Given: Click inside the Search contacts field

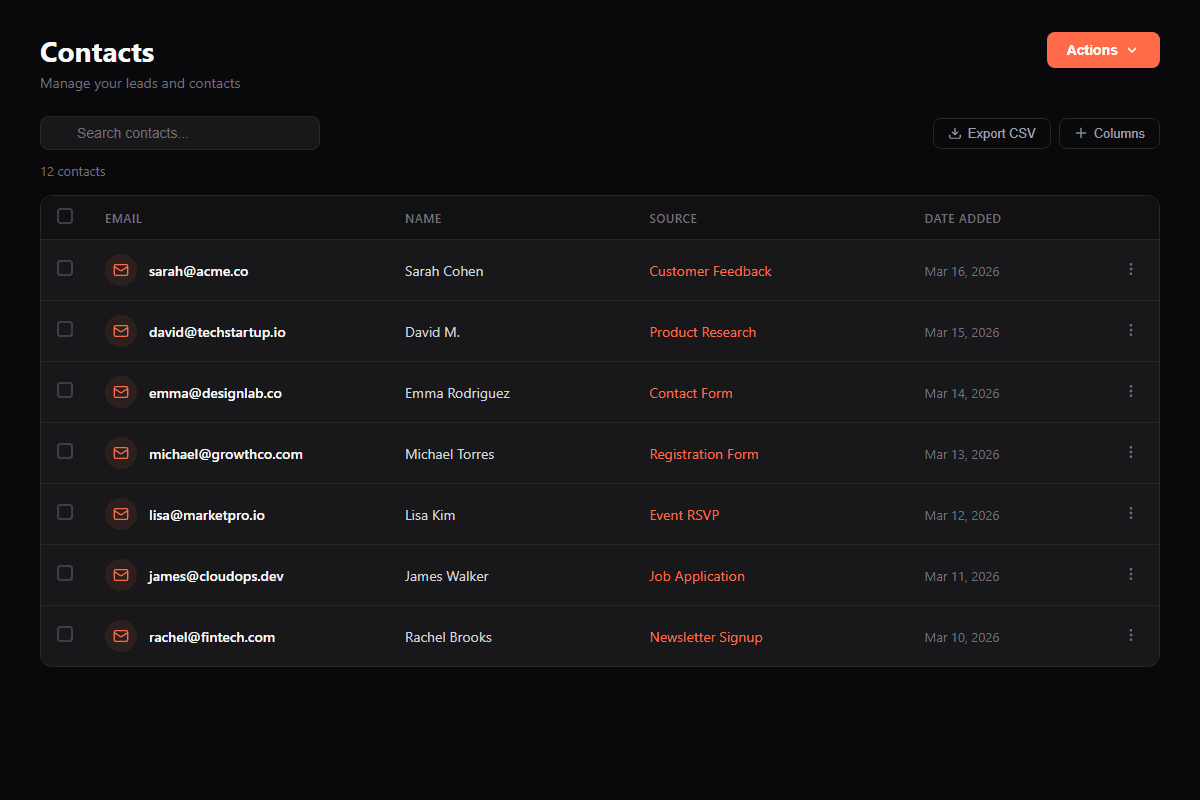Looking at the screenshot, I should coord(180,132).
